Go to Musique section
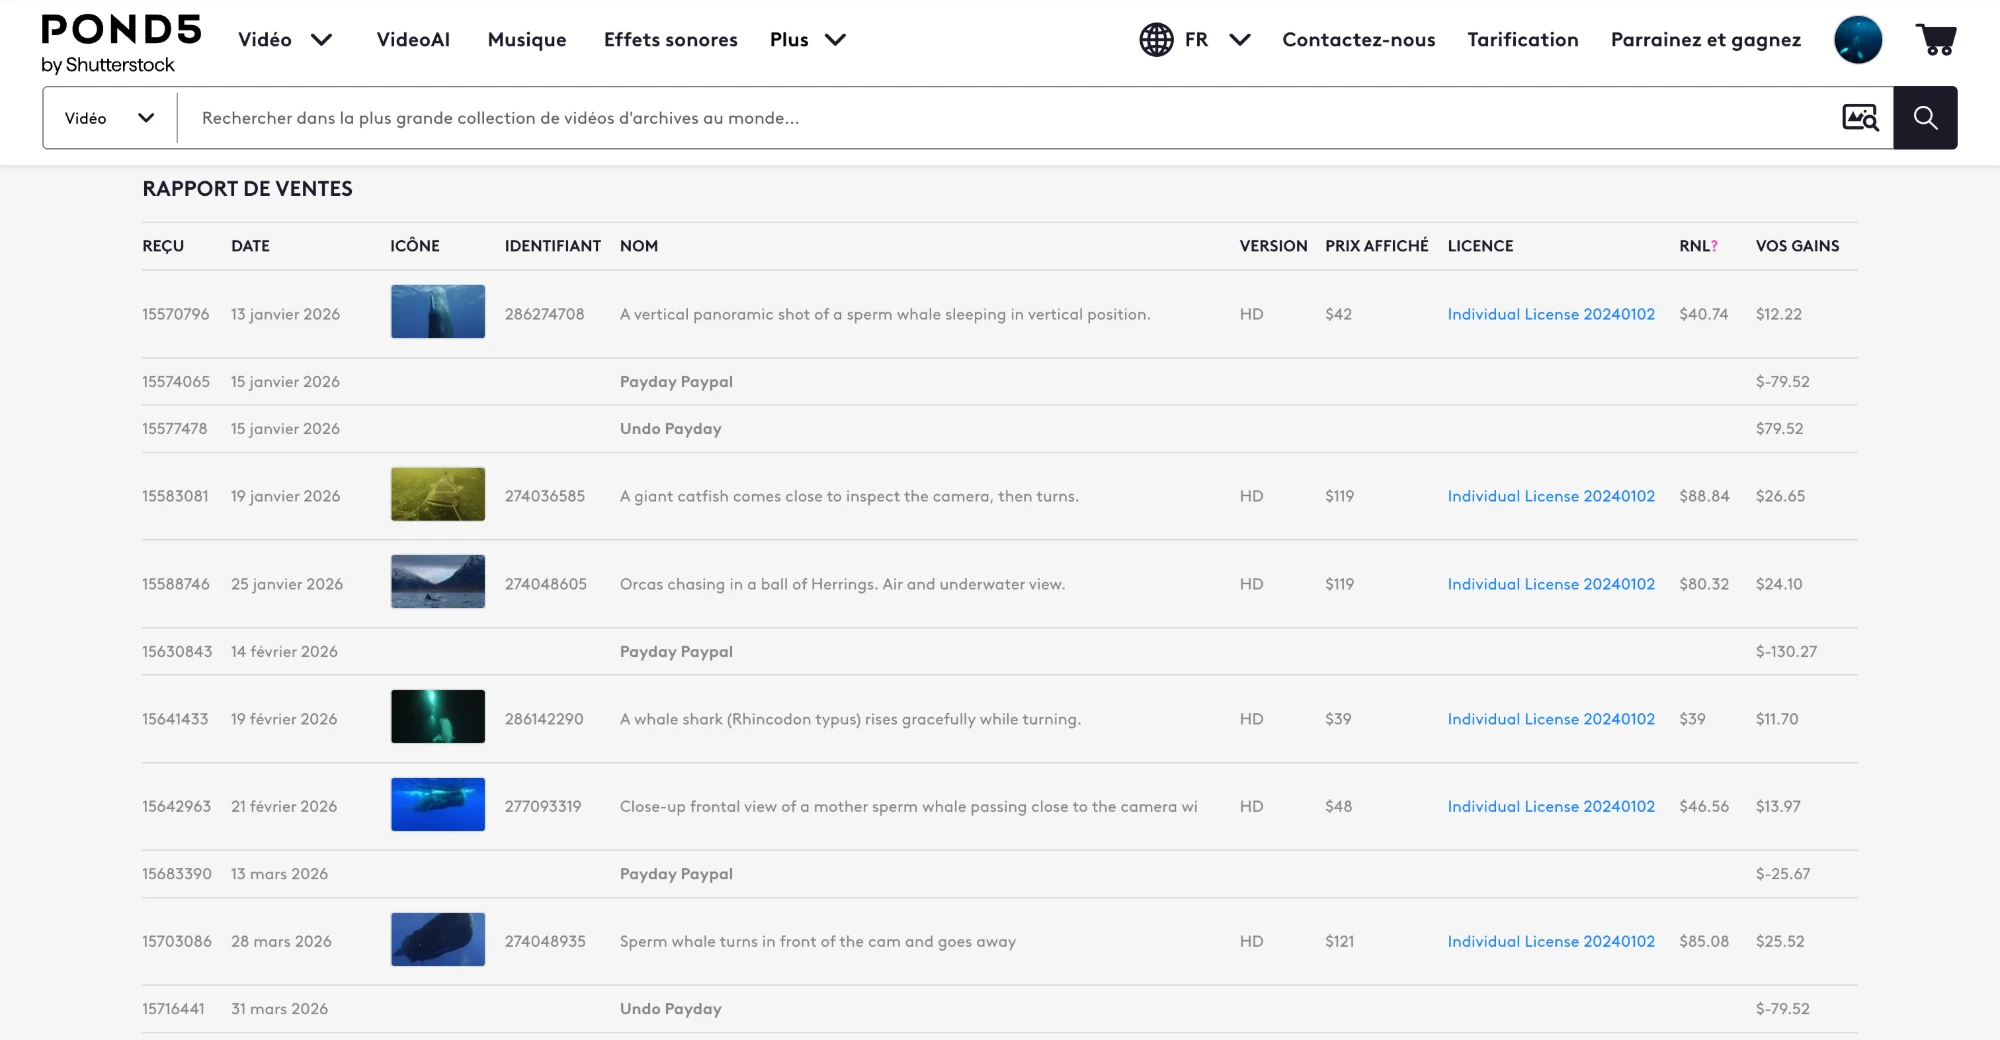Screen dimensions: 2000x1040 tap(527, 40)
